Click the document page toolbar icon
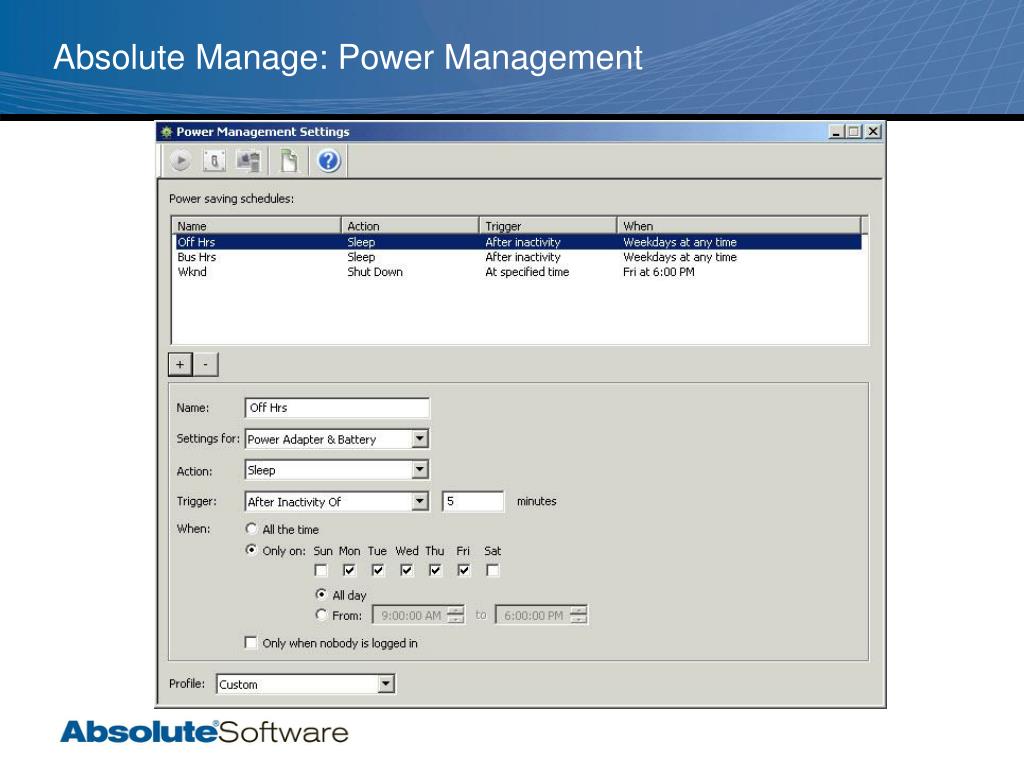The image size is (1024, 768). [289, 161]
